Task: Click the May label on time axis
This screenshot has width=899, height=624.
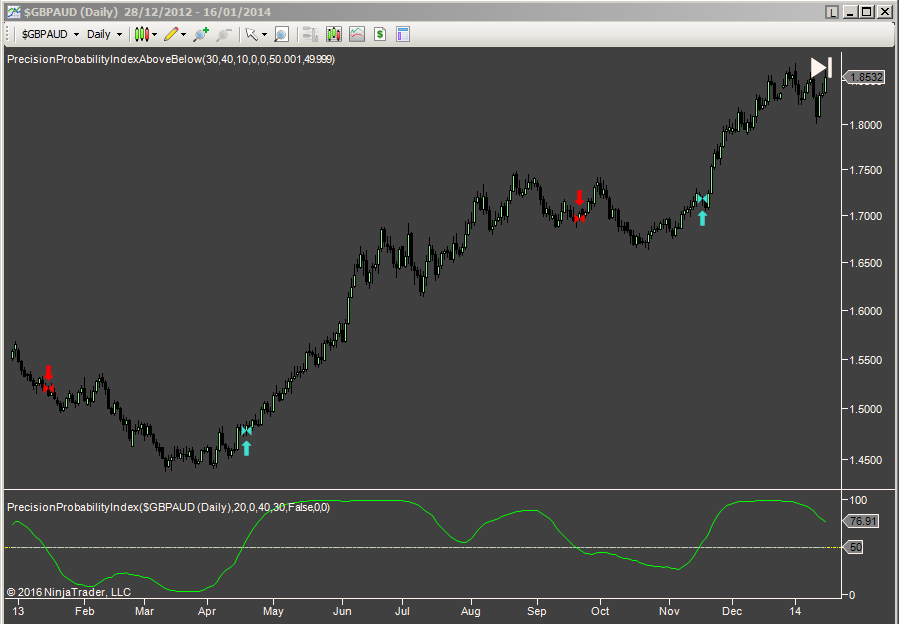Action: [x=273, y=611]
